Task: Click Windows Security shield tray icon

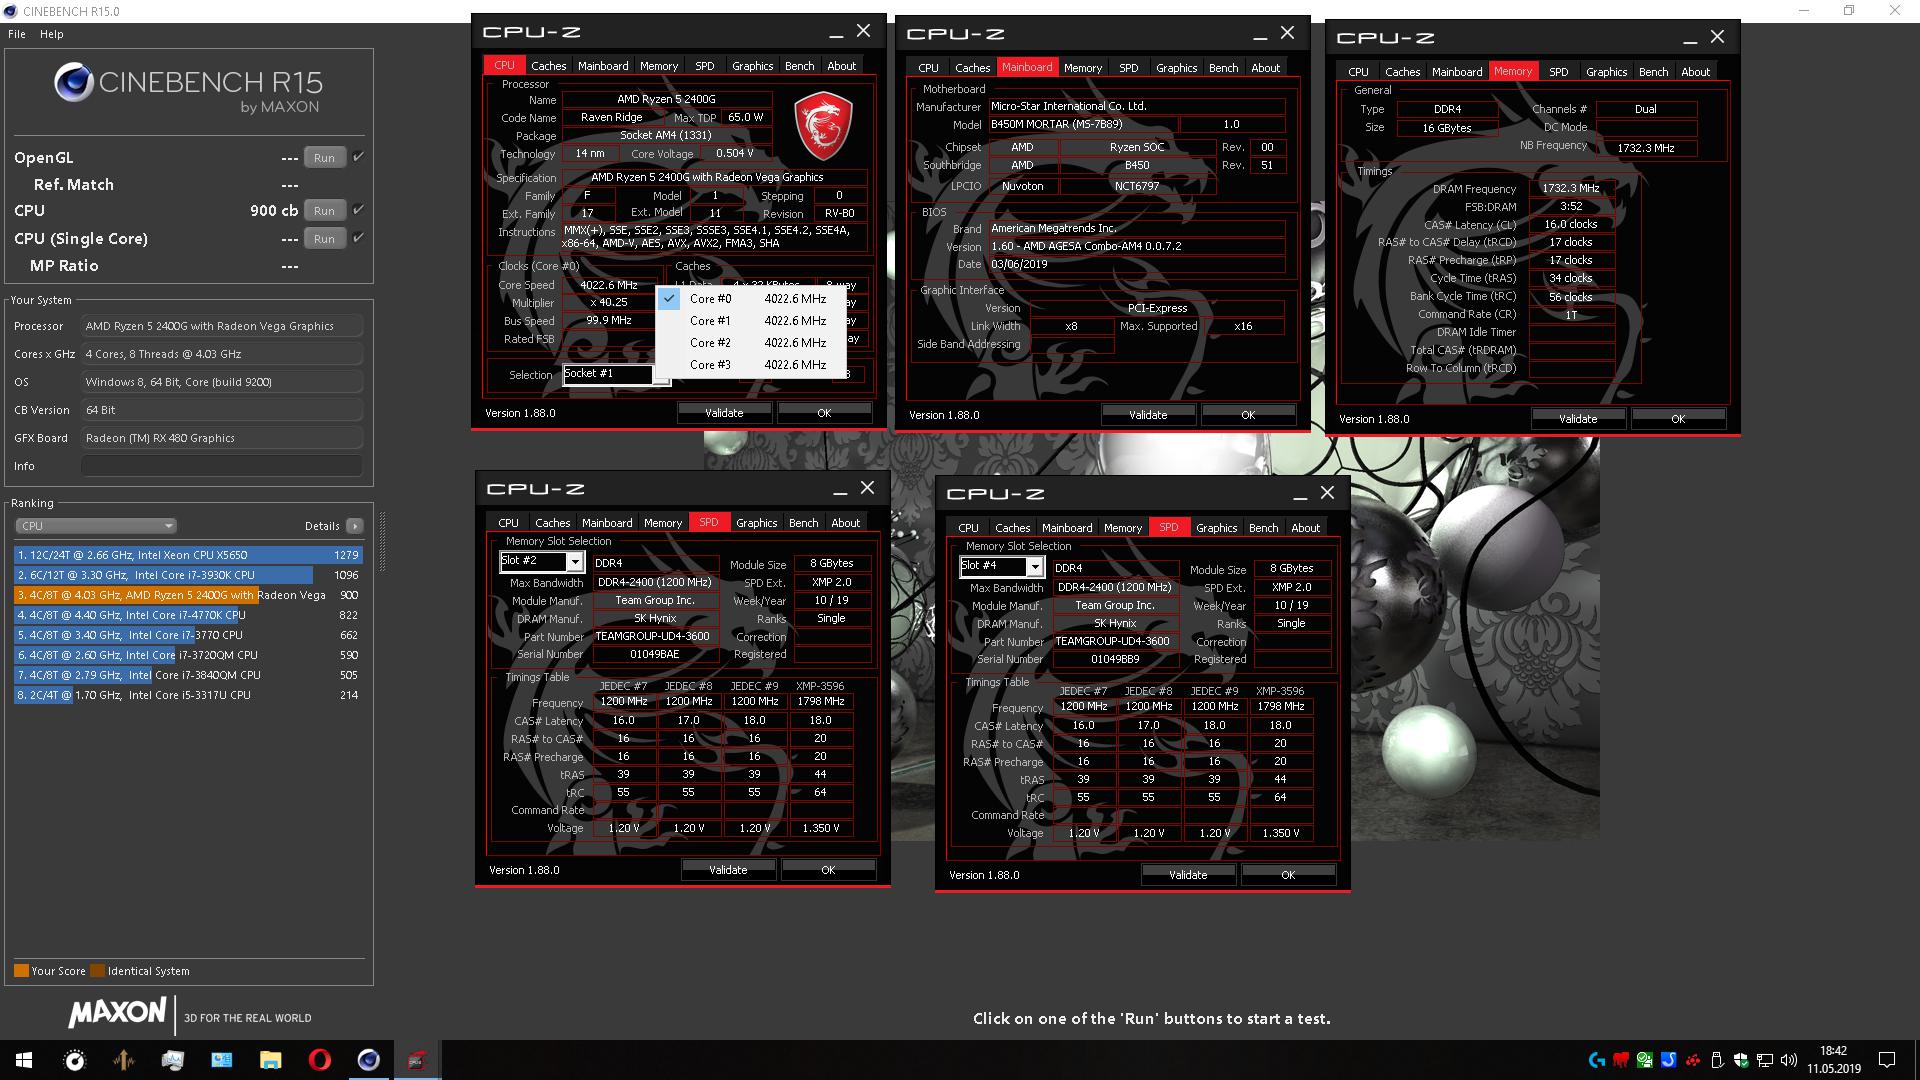Action: 1741,1060
